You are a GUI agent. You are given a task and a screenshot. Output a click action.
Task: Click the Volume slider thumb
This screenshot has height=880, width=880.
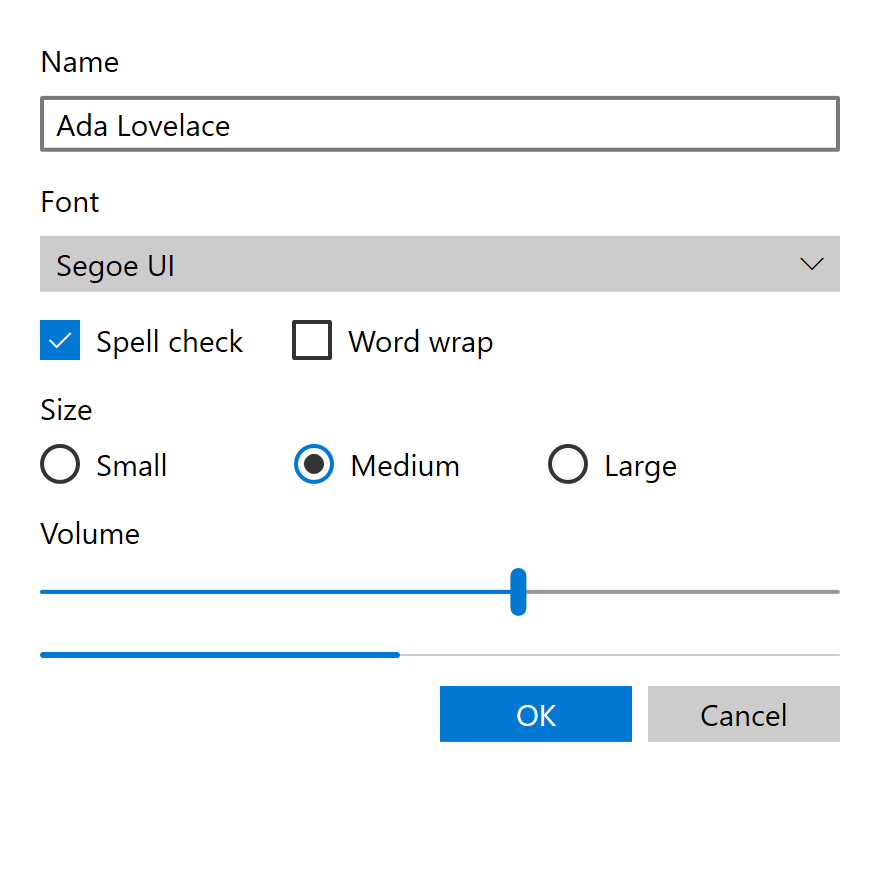518,592
